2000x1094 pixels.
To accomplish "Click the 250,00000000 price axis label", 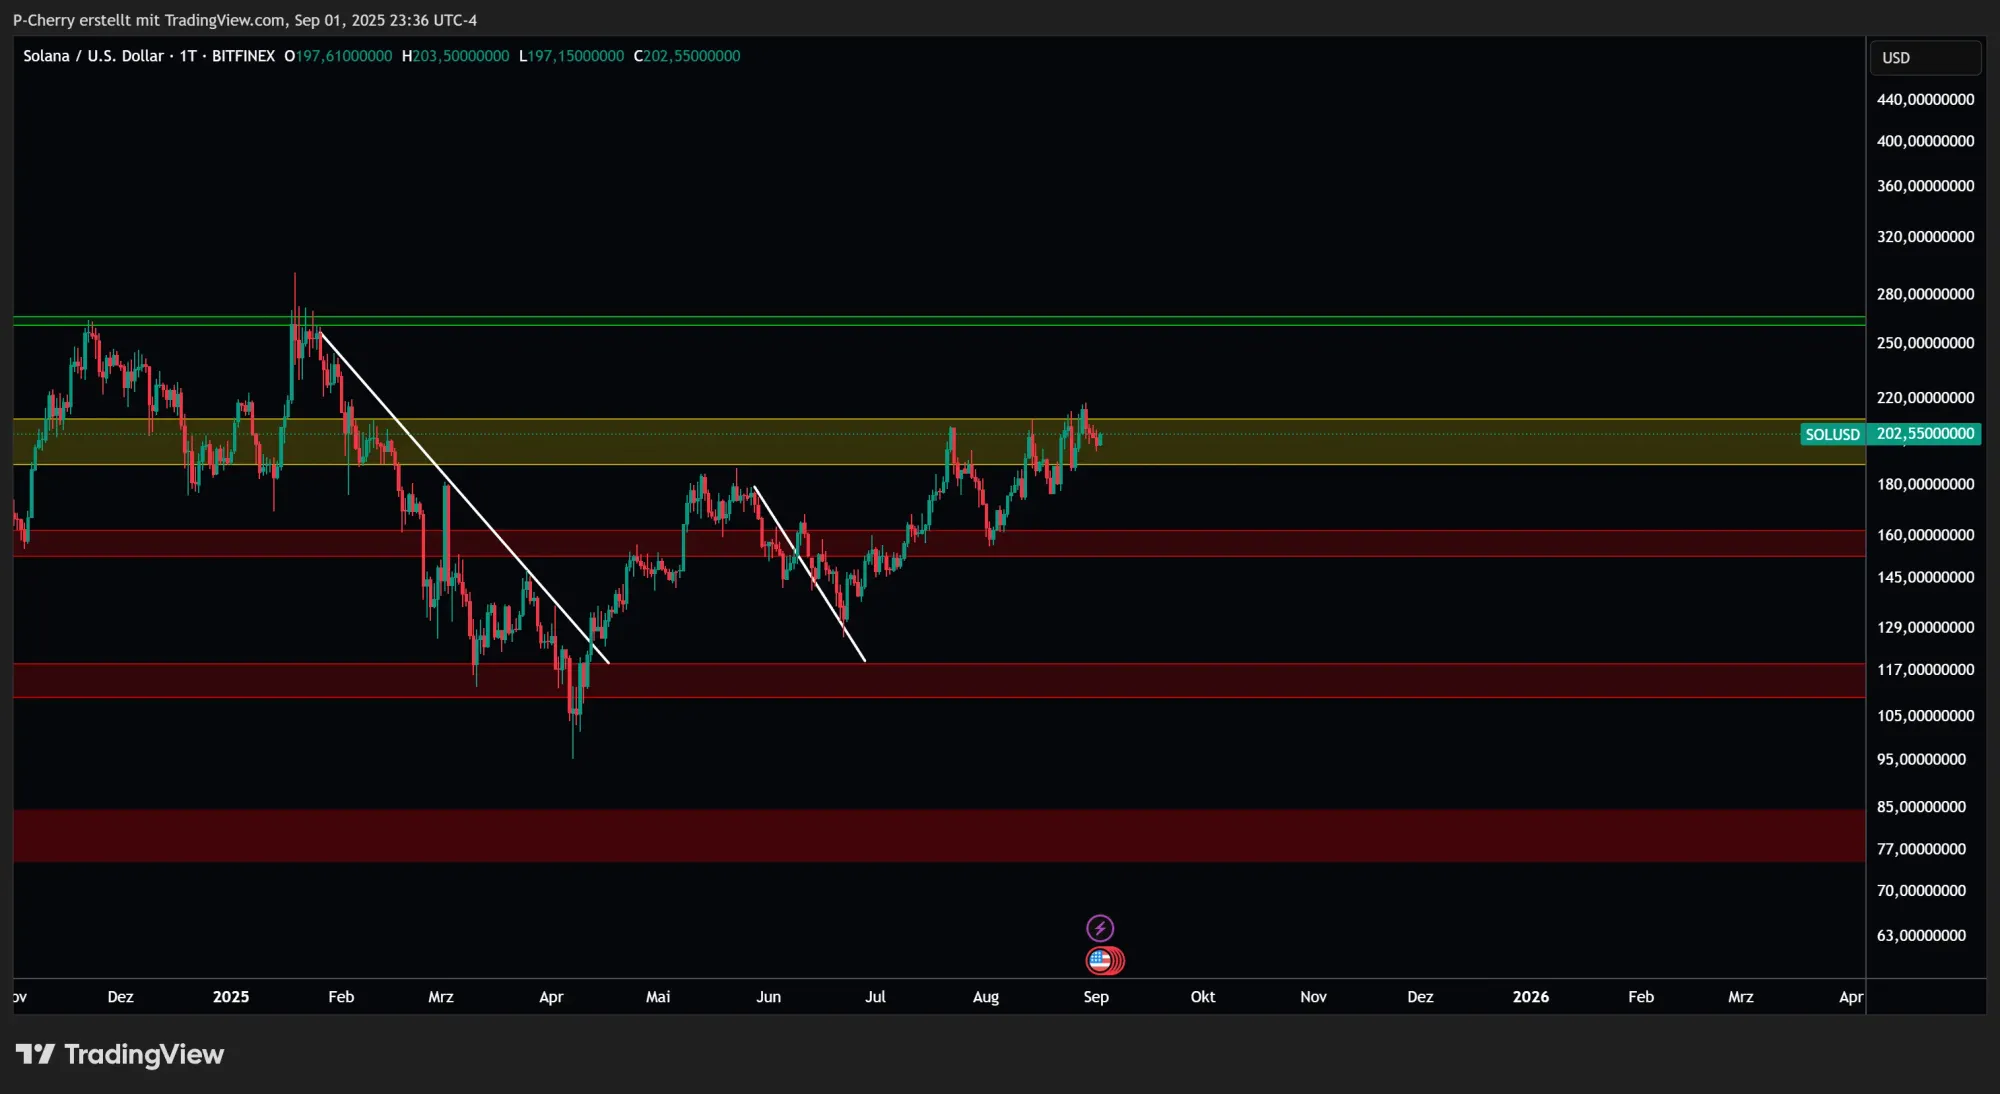I will pos(1925,343).
